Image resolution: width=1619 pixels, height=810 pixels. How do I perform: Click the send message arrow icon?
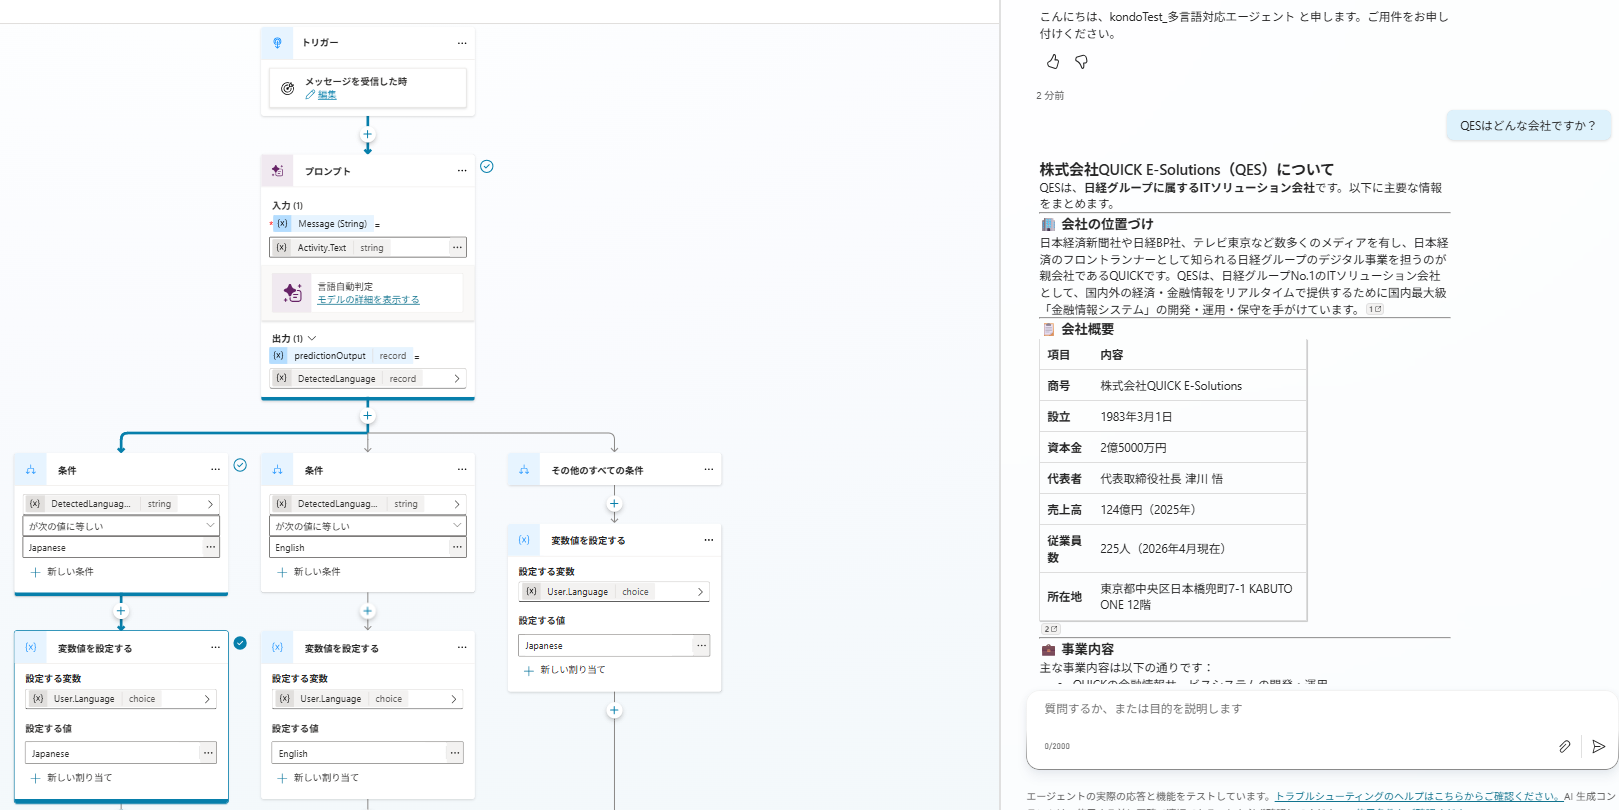pyautogui.click(x=1598, y=746)
